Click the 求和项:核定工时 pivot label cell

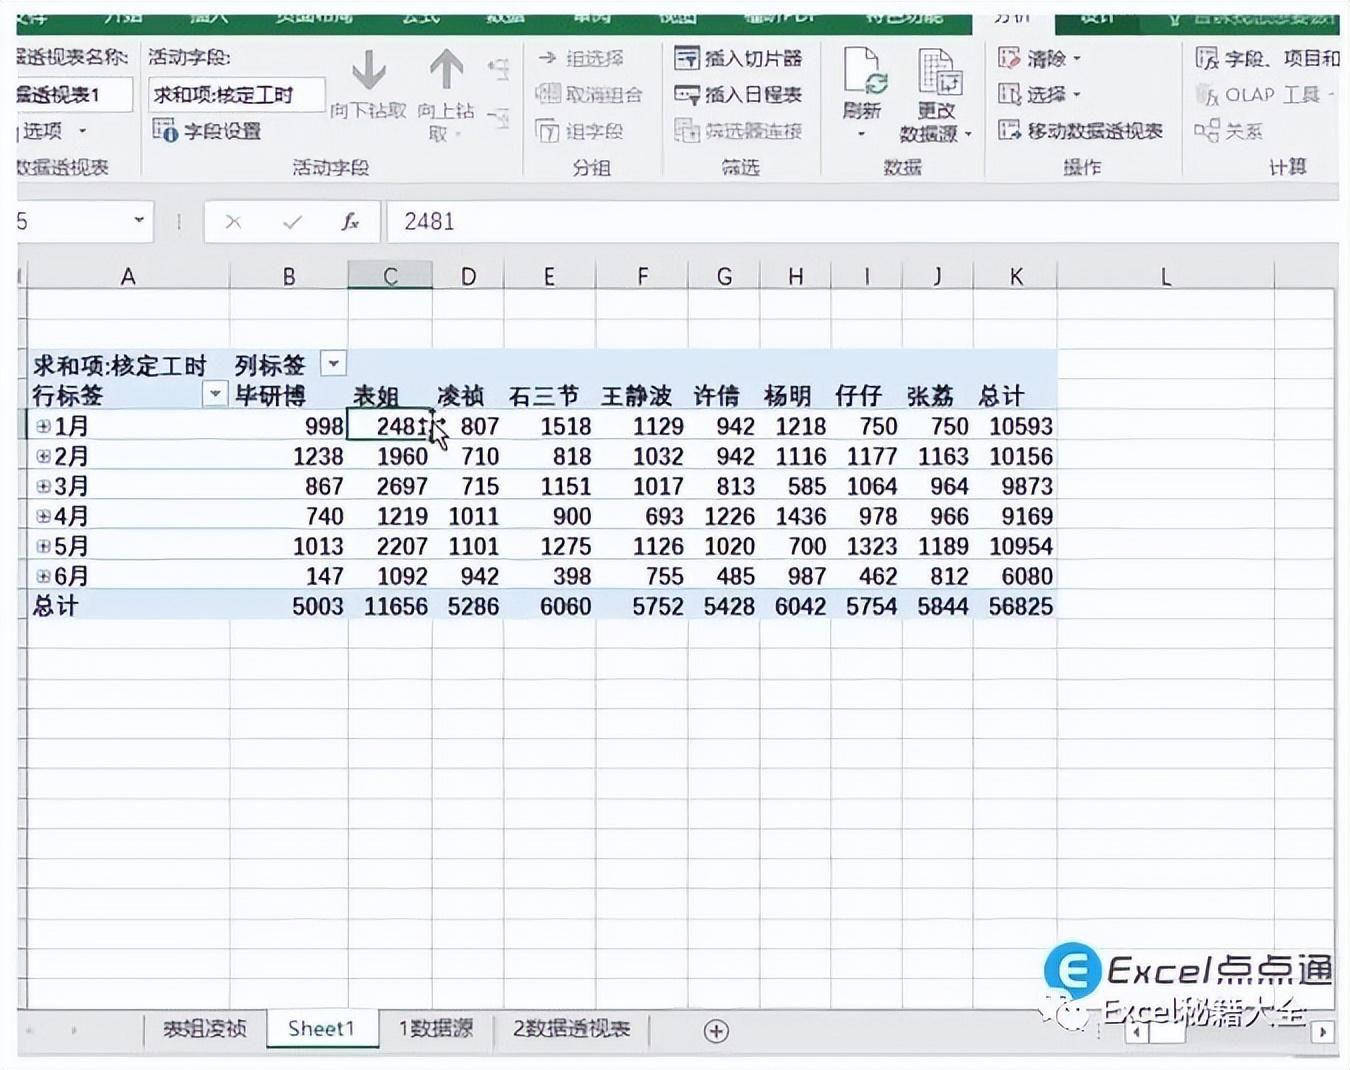[x=128, y=366]
